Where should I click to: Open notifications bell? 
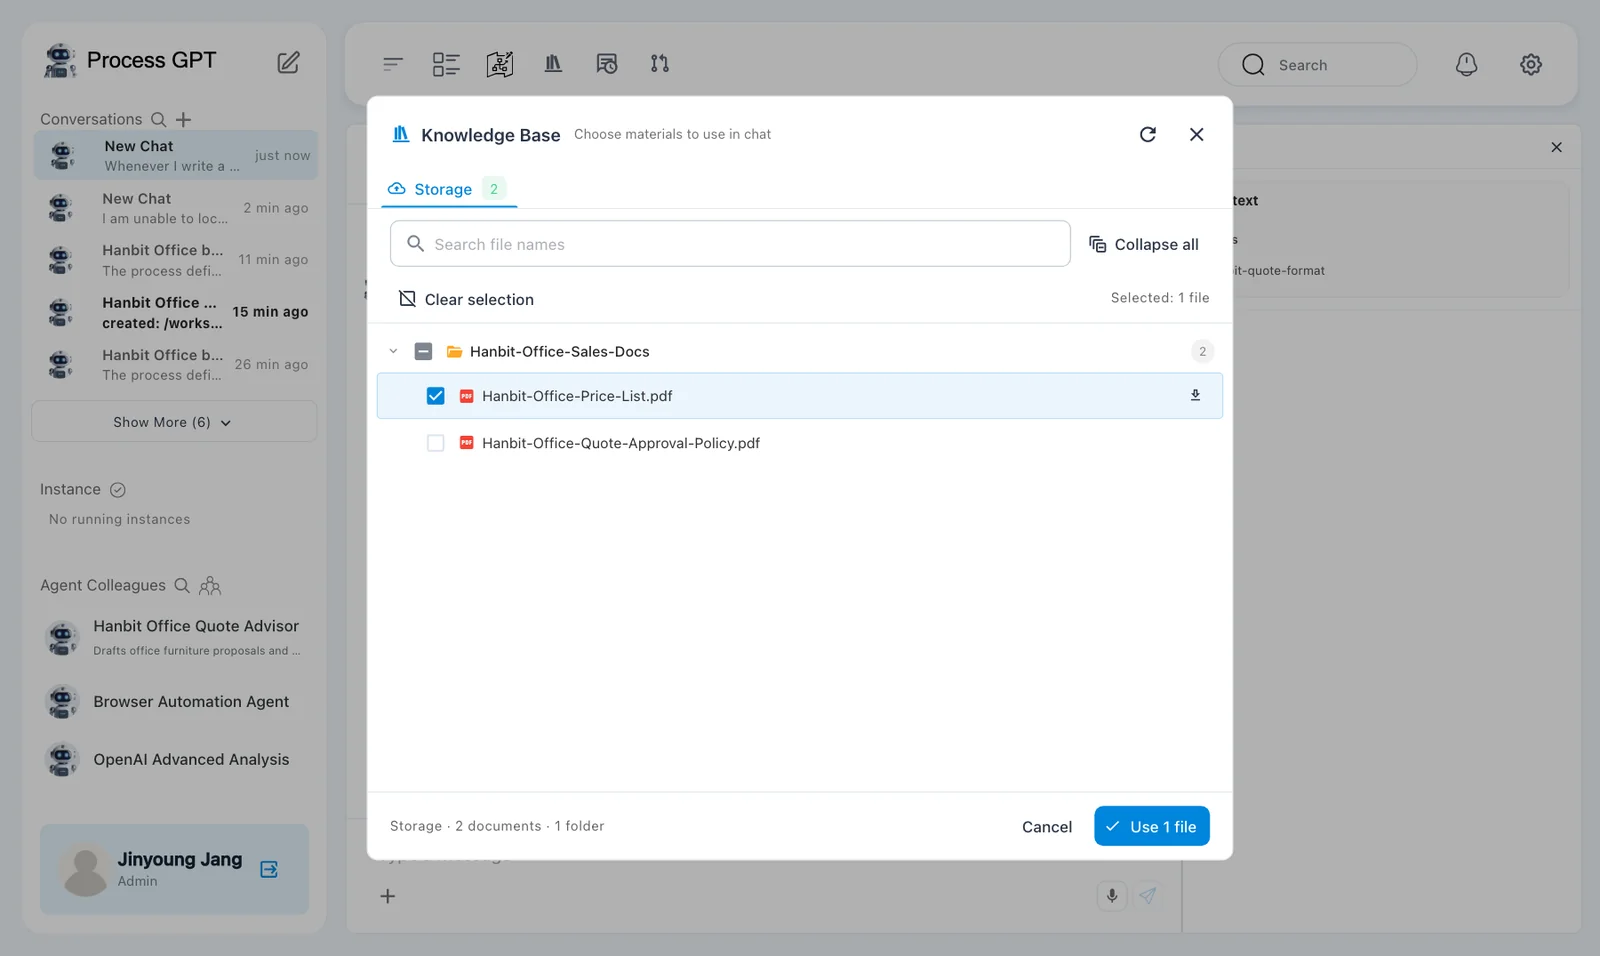[1466, 64]
